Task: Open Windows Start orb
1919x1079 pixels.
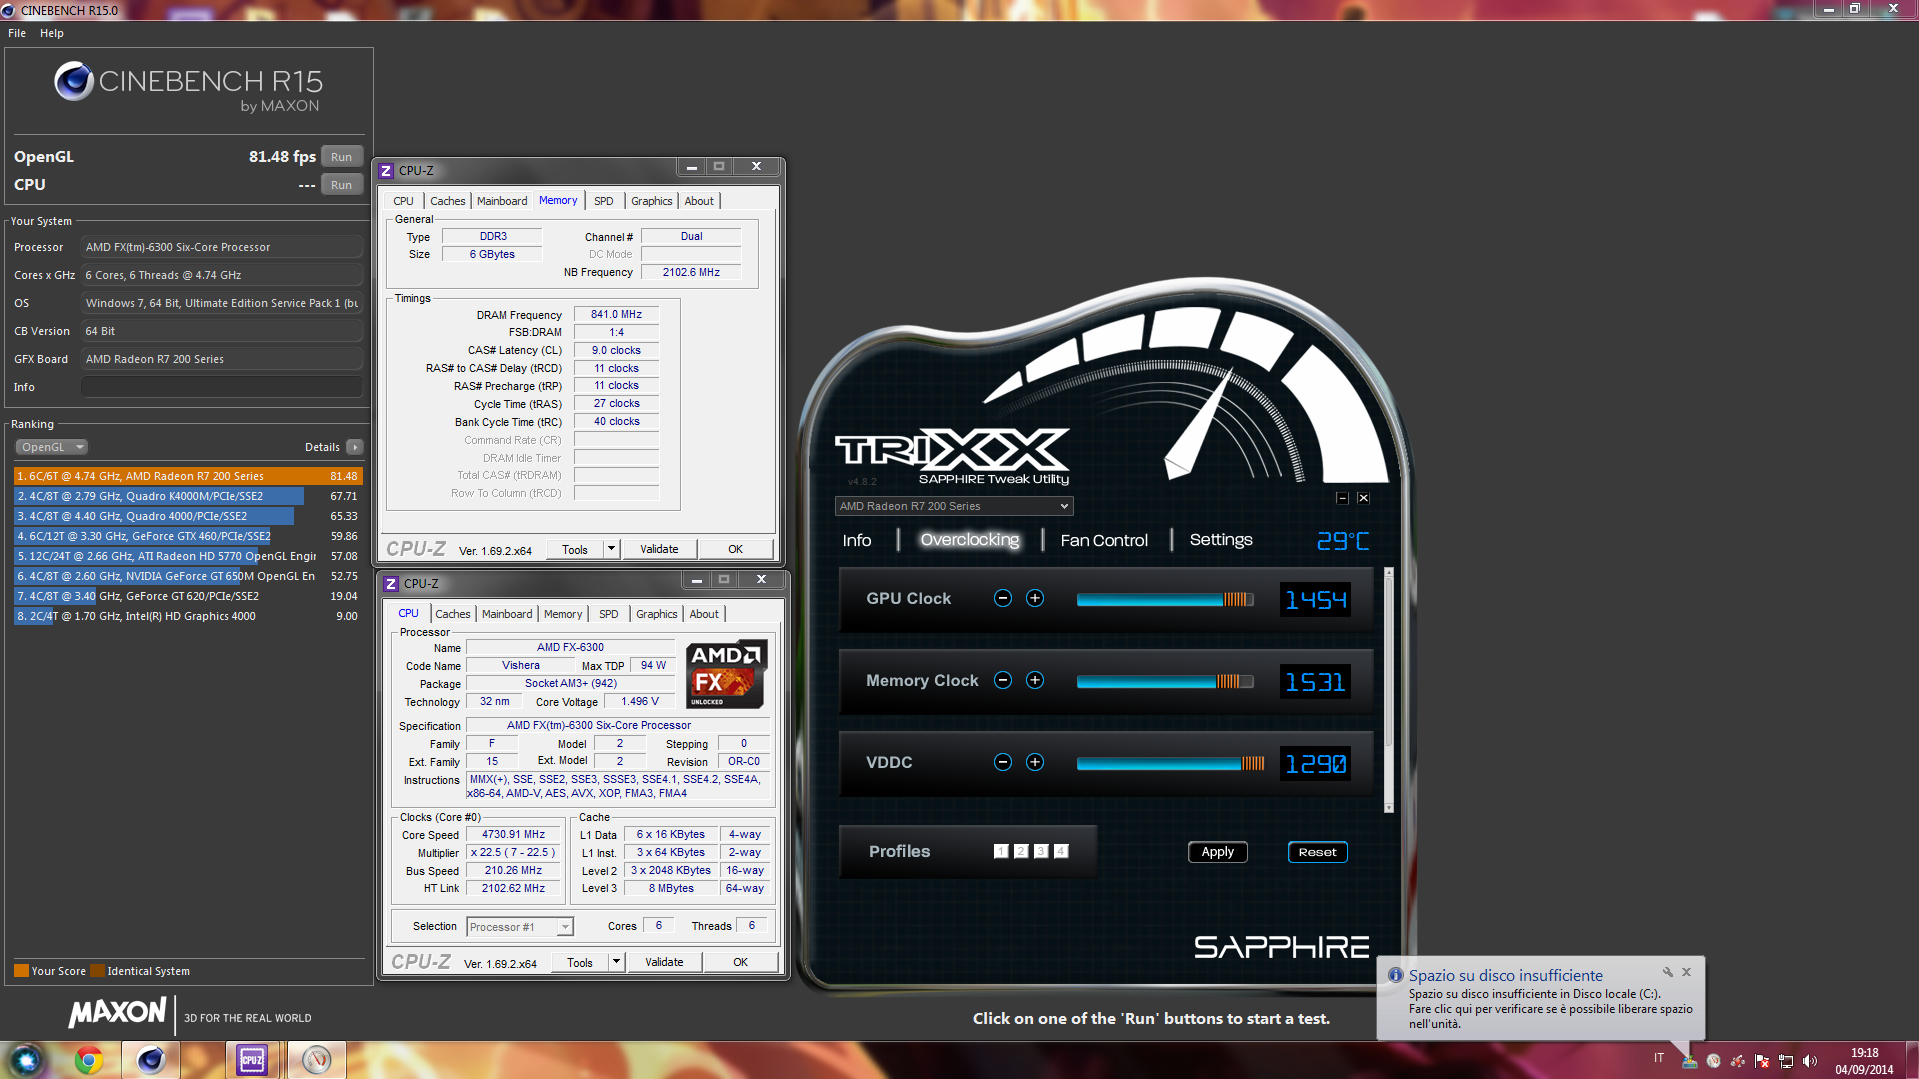Action: (27, 1060)
